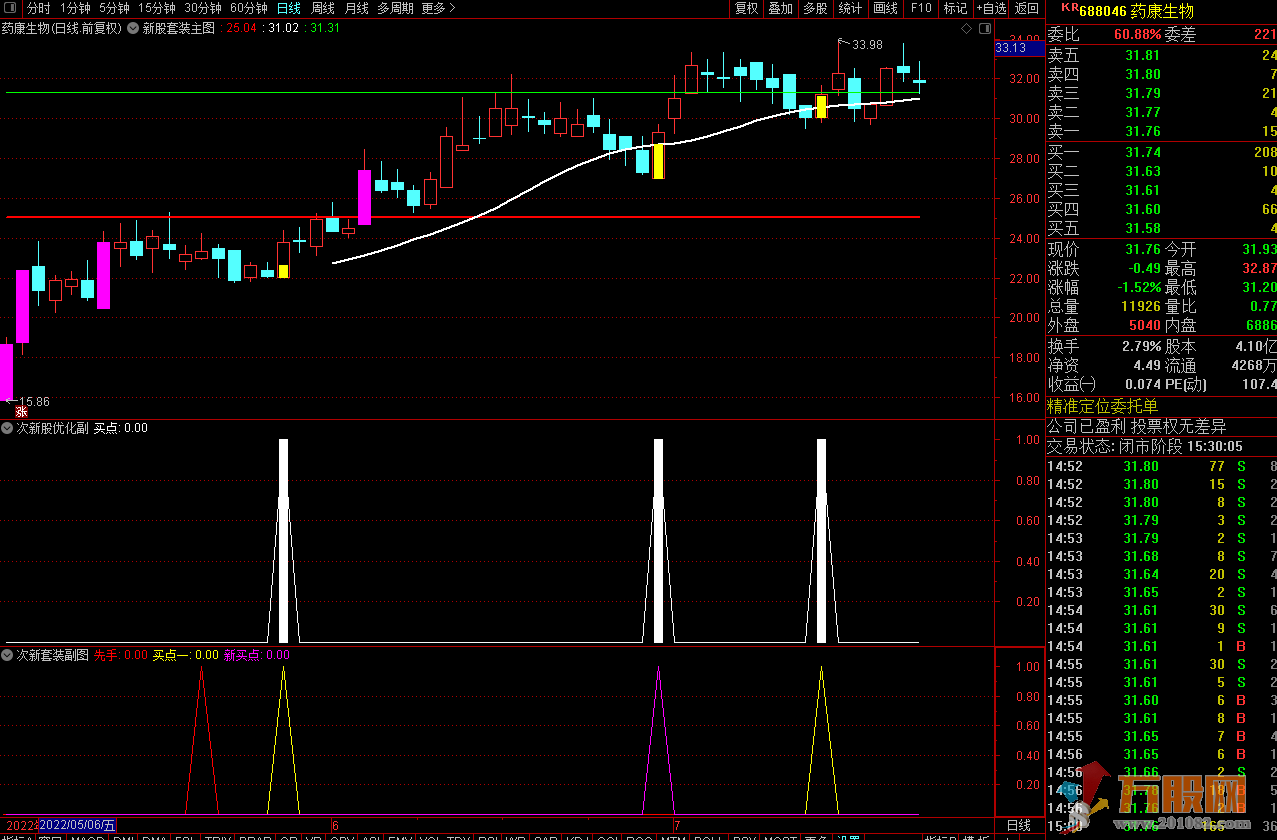Select the 买一 bid row at 31.74
The height and width of the screenshot is (840, 1277).
tap(1162, 152)
